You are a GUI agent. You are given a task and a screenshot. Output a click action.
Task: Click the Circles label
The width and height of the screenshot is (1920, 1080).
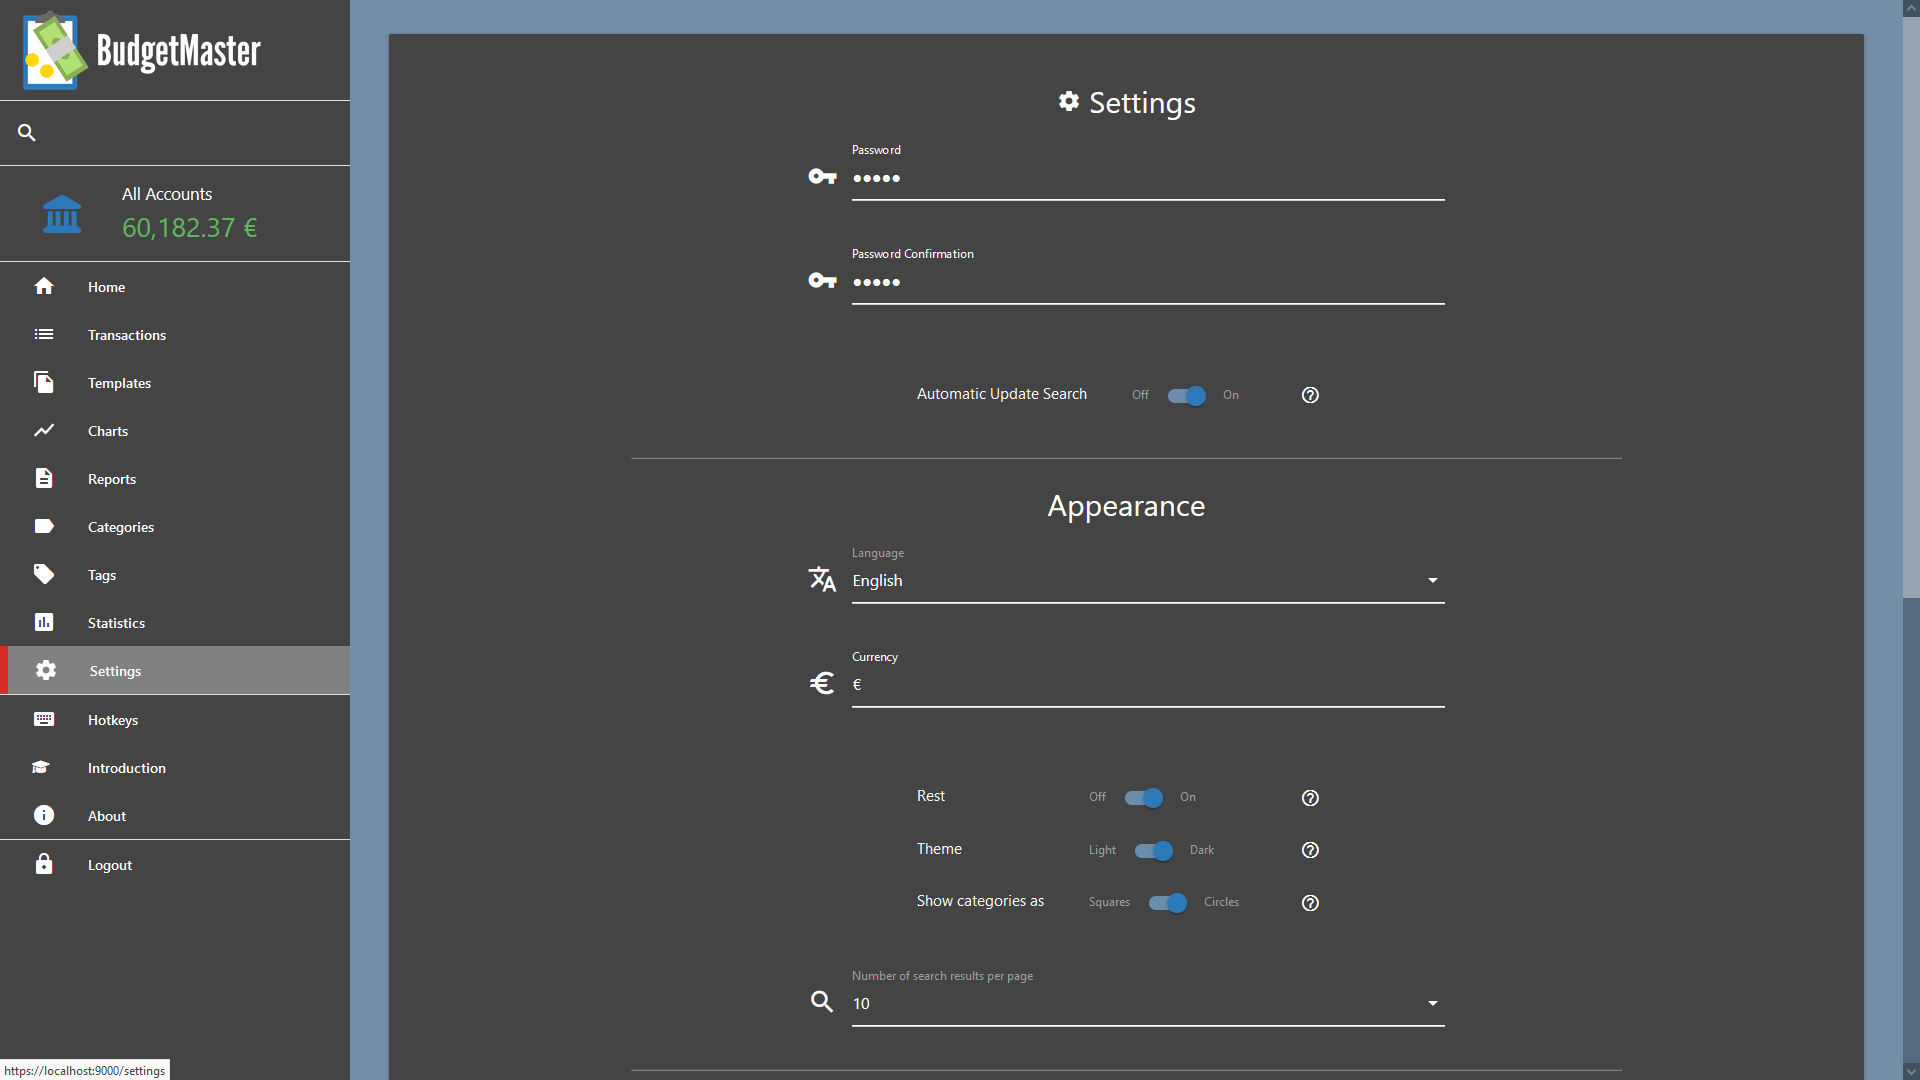tap(1221, 902)
